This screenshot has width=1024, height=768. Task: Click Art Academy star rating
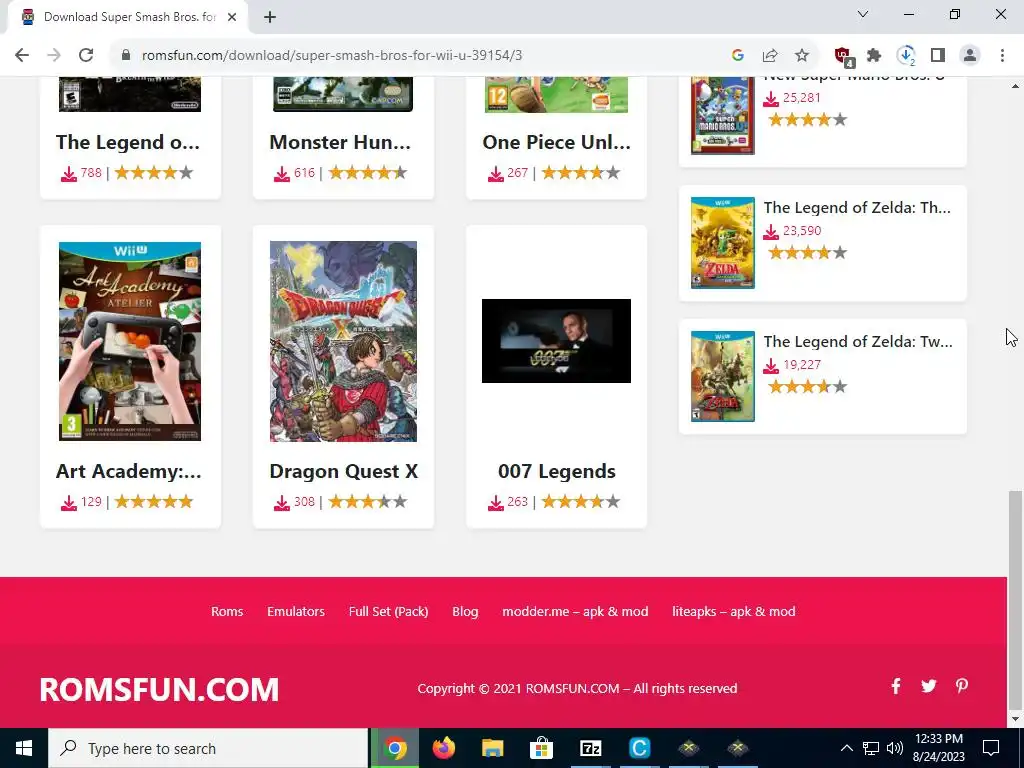154,502
